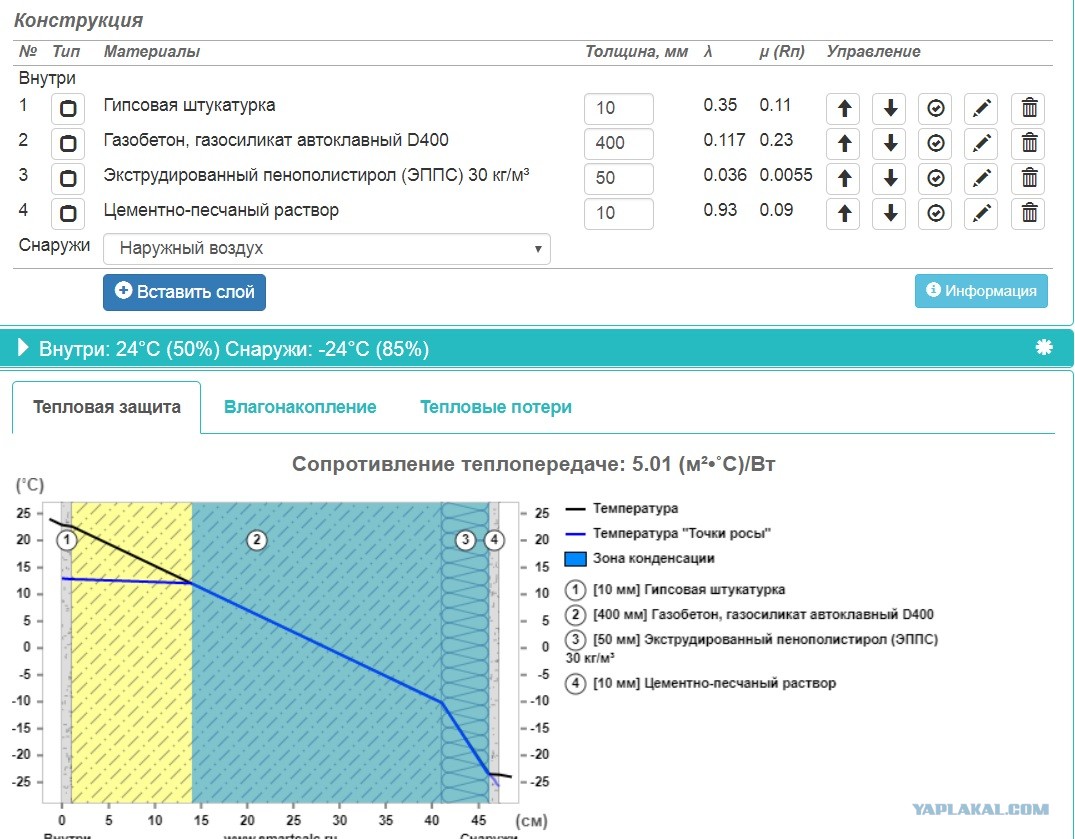Image resolution: width=1075 pixels, height=839 pixels.
Task: Move cement-sand mortar layer up
Action: (843, 213)
